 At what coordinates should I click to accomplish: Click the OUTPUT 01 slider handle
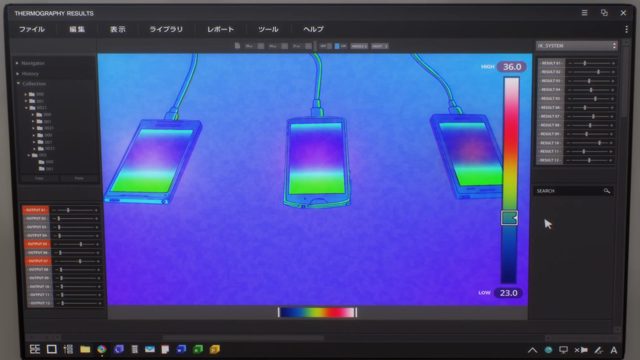pyautogui.click(x=68, y=210)
